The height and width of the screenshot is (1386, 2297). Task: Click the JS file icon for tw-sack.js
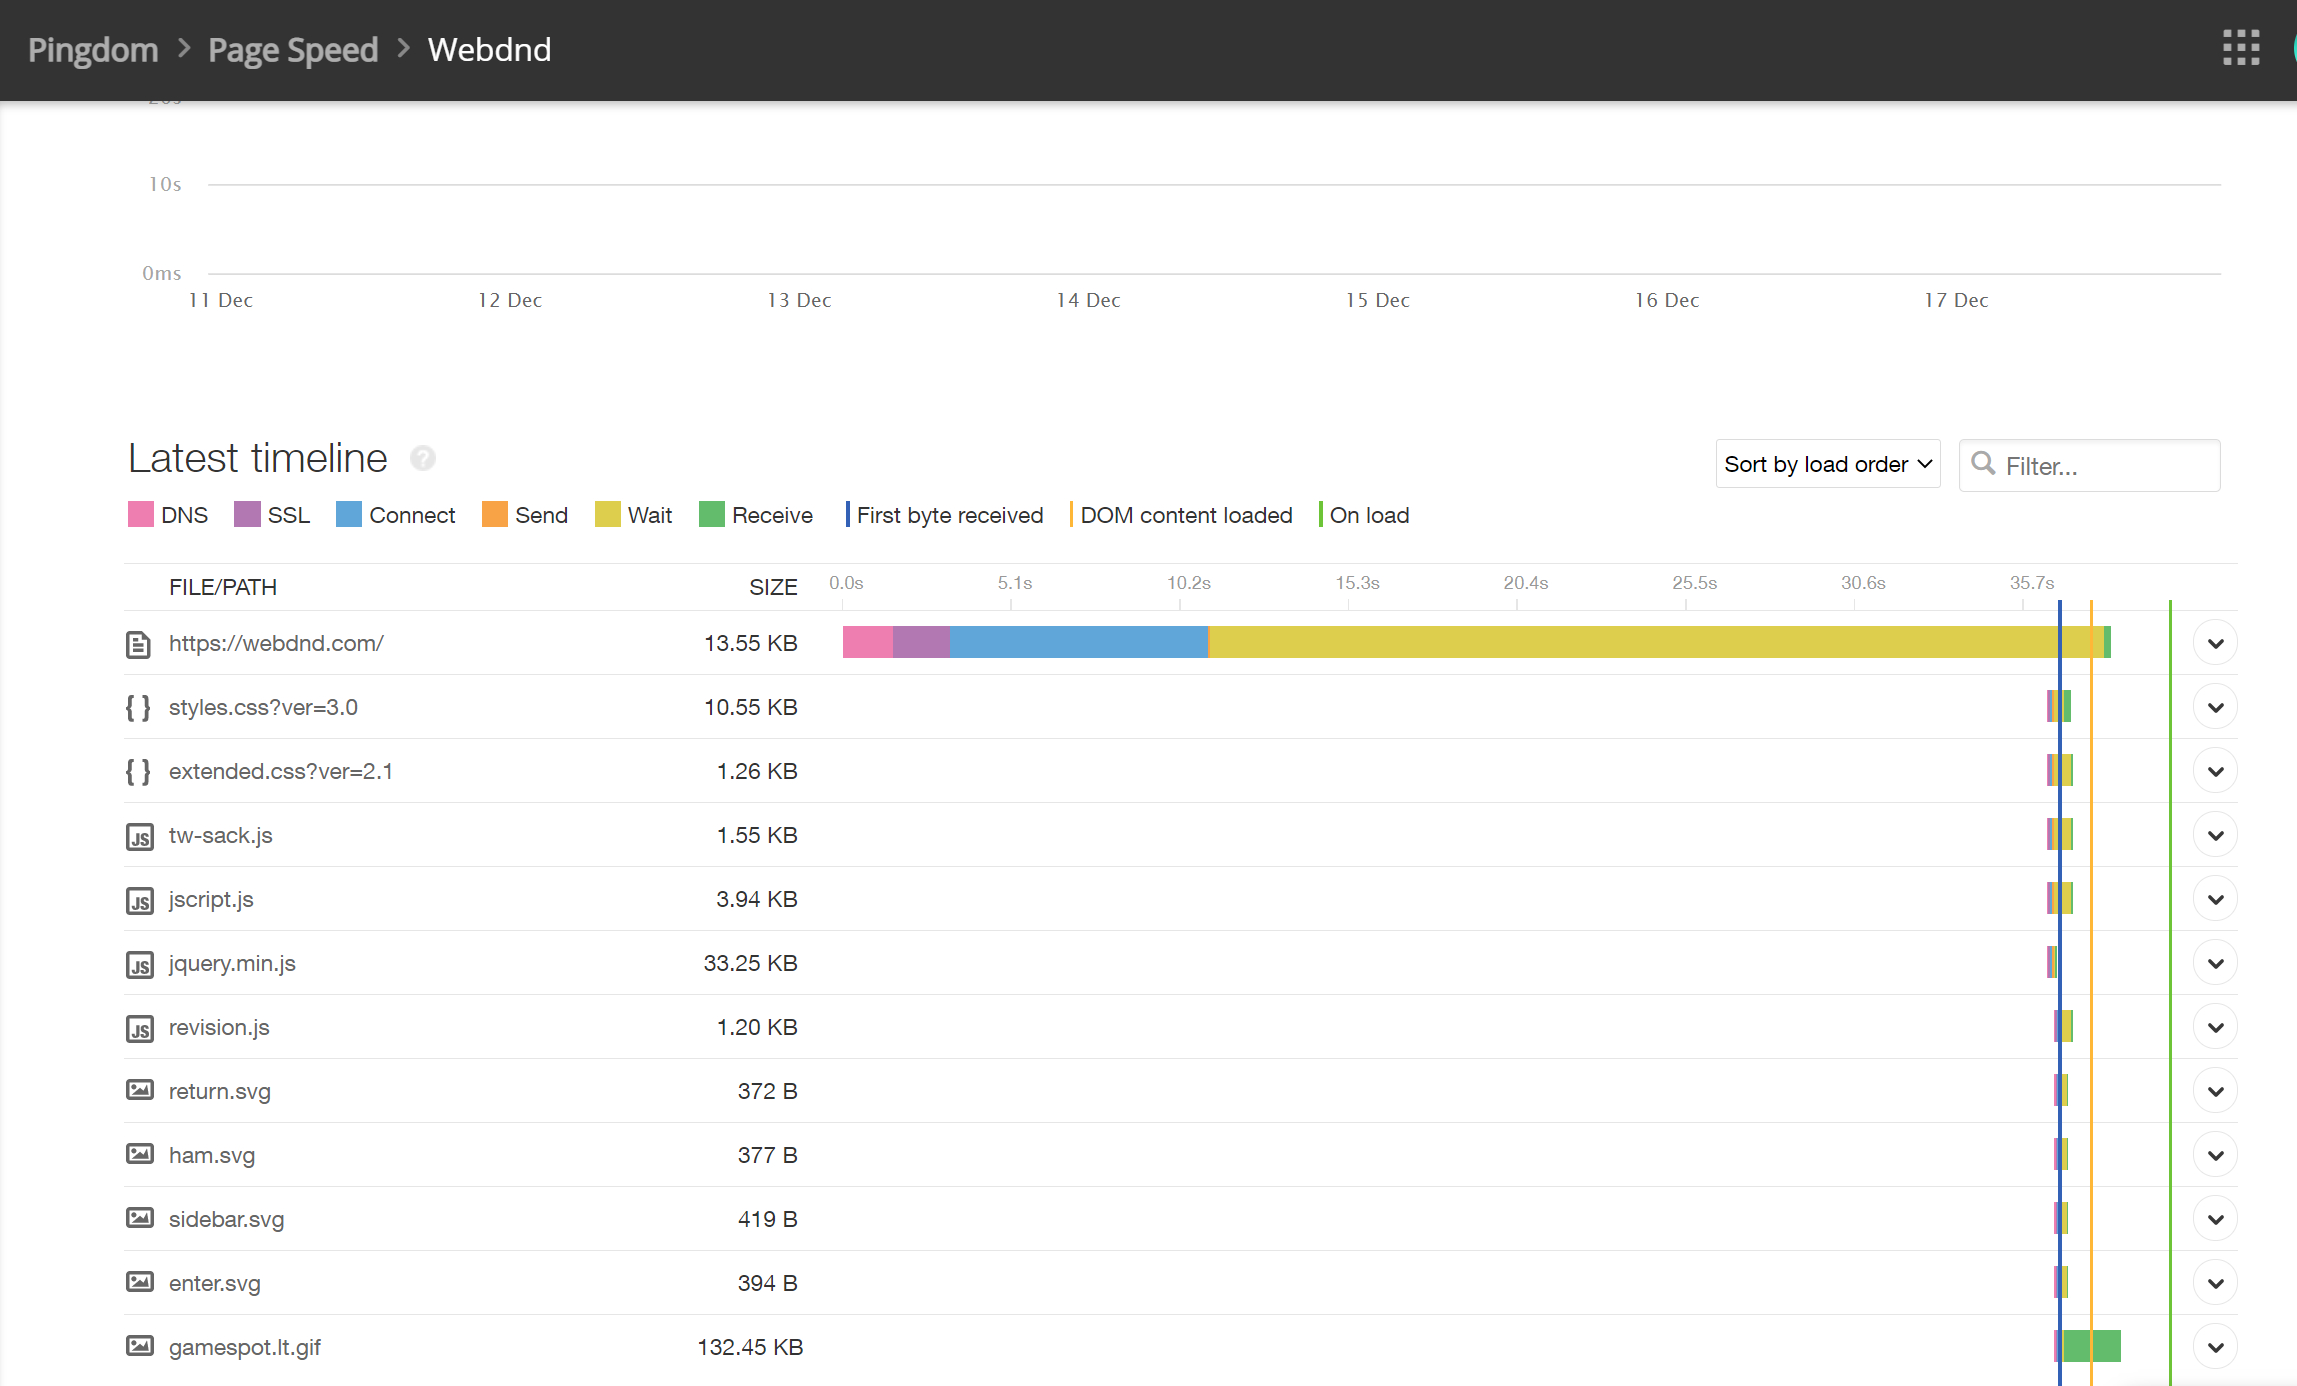tap(139, 836)
